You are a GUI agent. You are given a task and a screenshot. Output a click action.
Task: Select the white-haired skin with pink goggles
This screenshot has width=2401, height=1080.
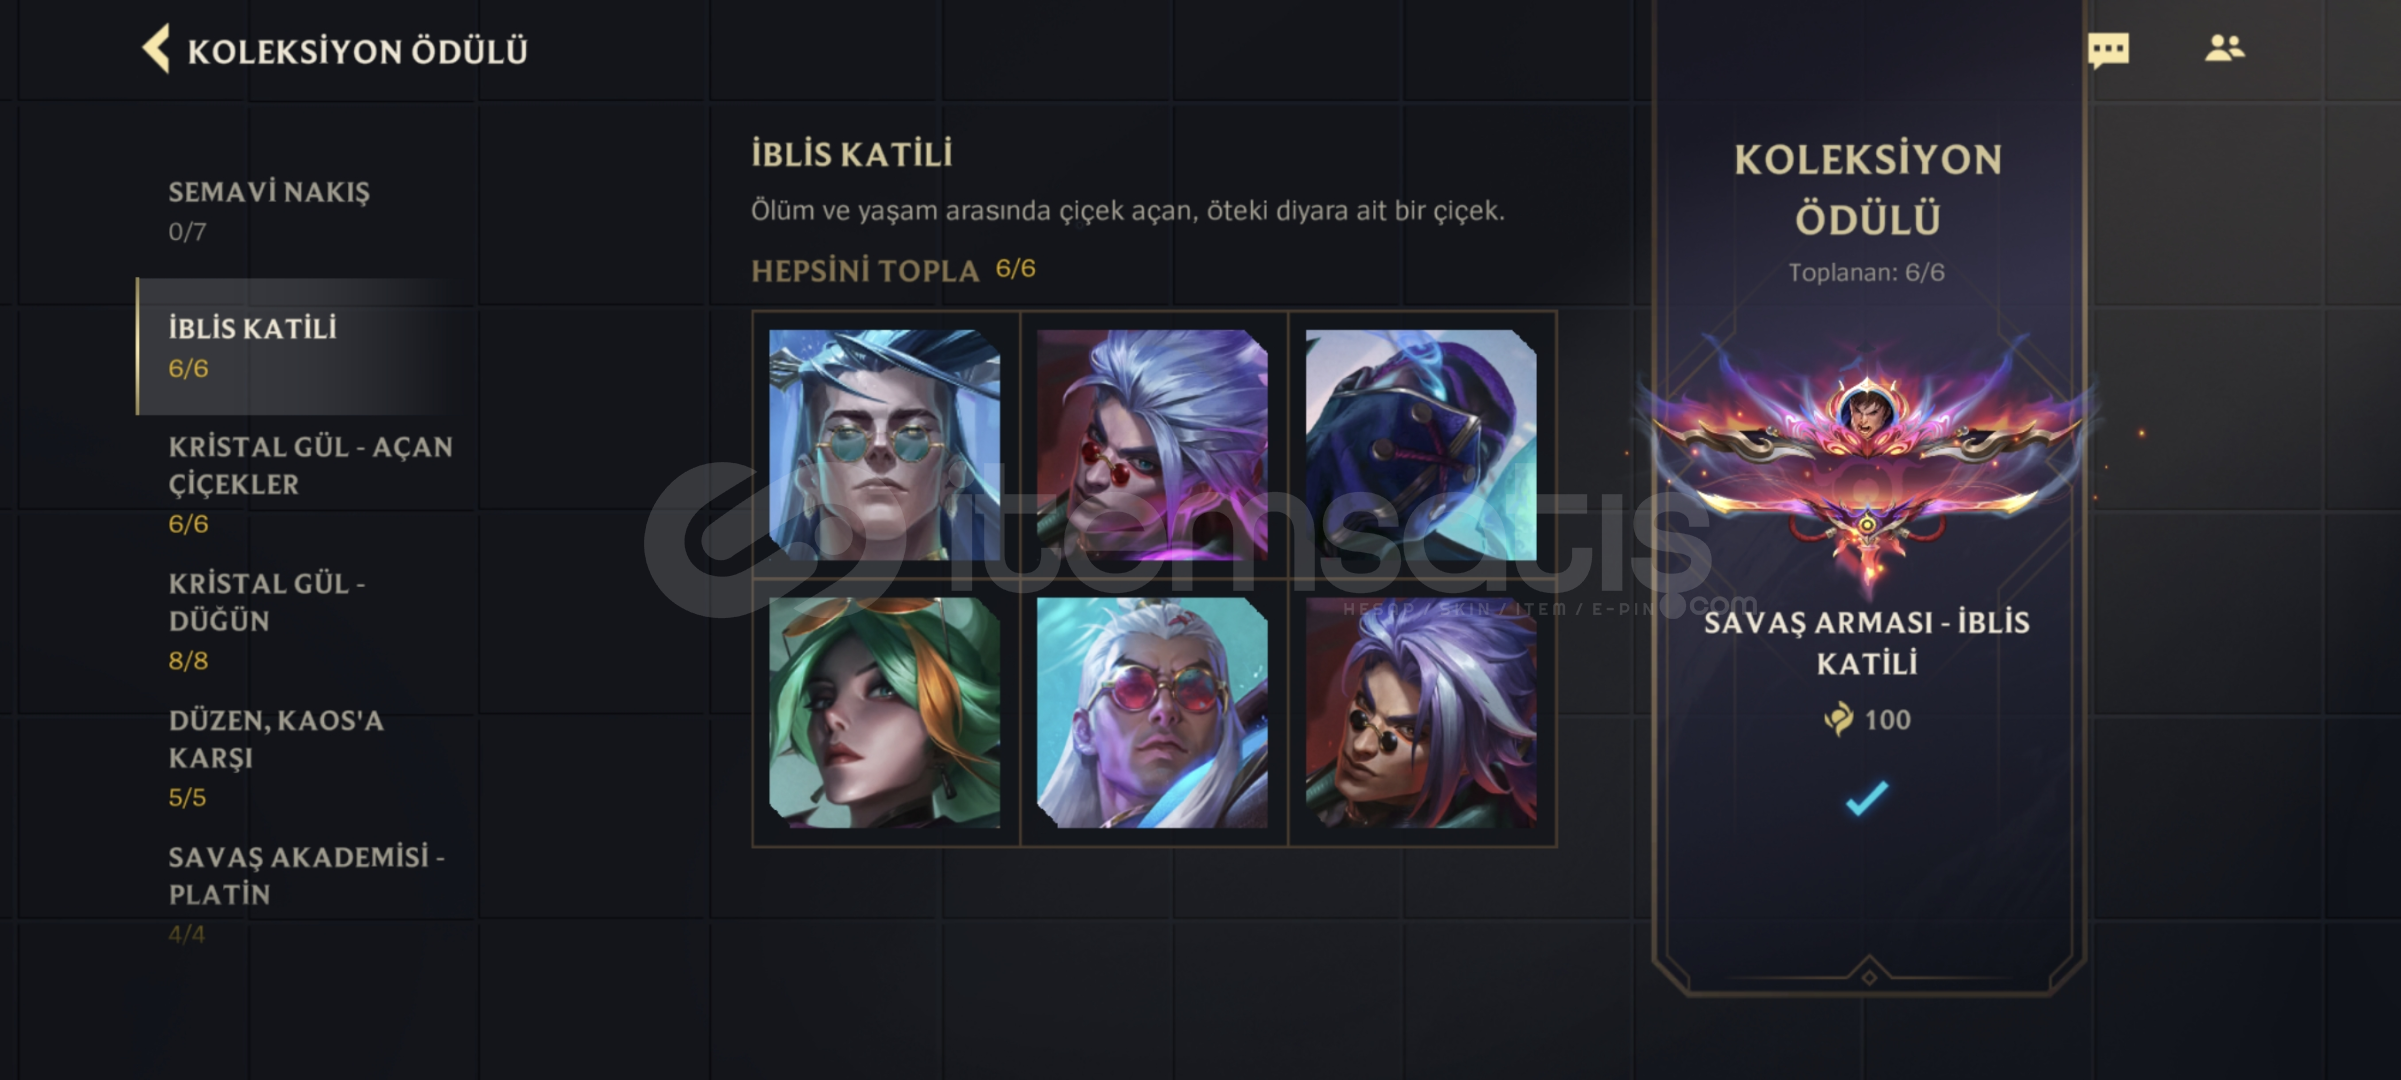pyautogui.click(x=1153, y=713)
